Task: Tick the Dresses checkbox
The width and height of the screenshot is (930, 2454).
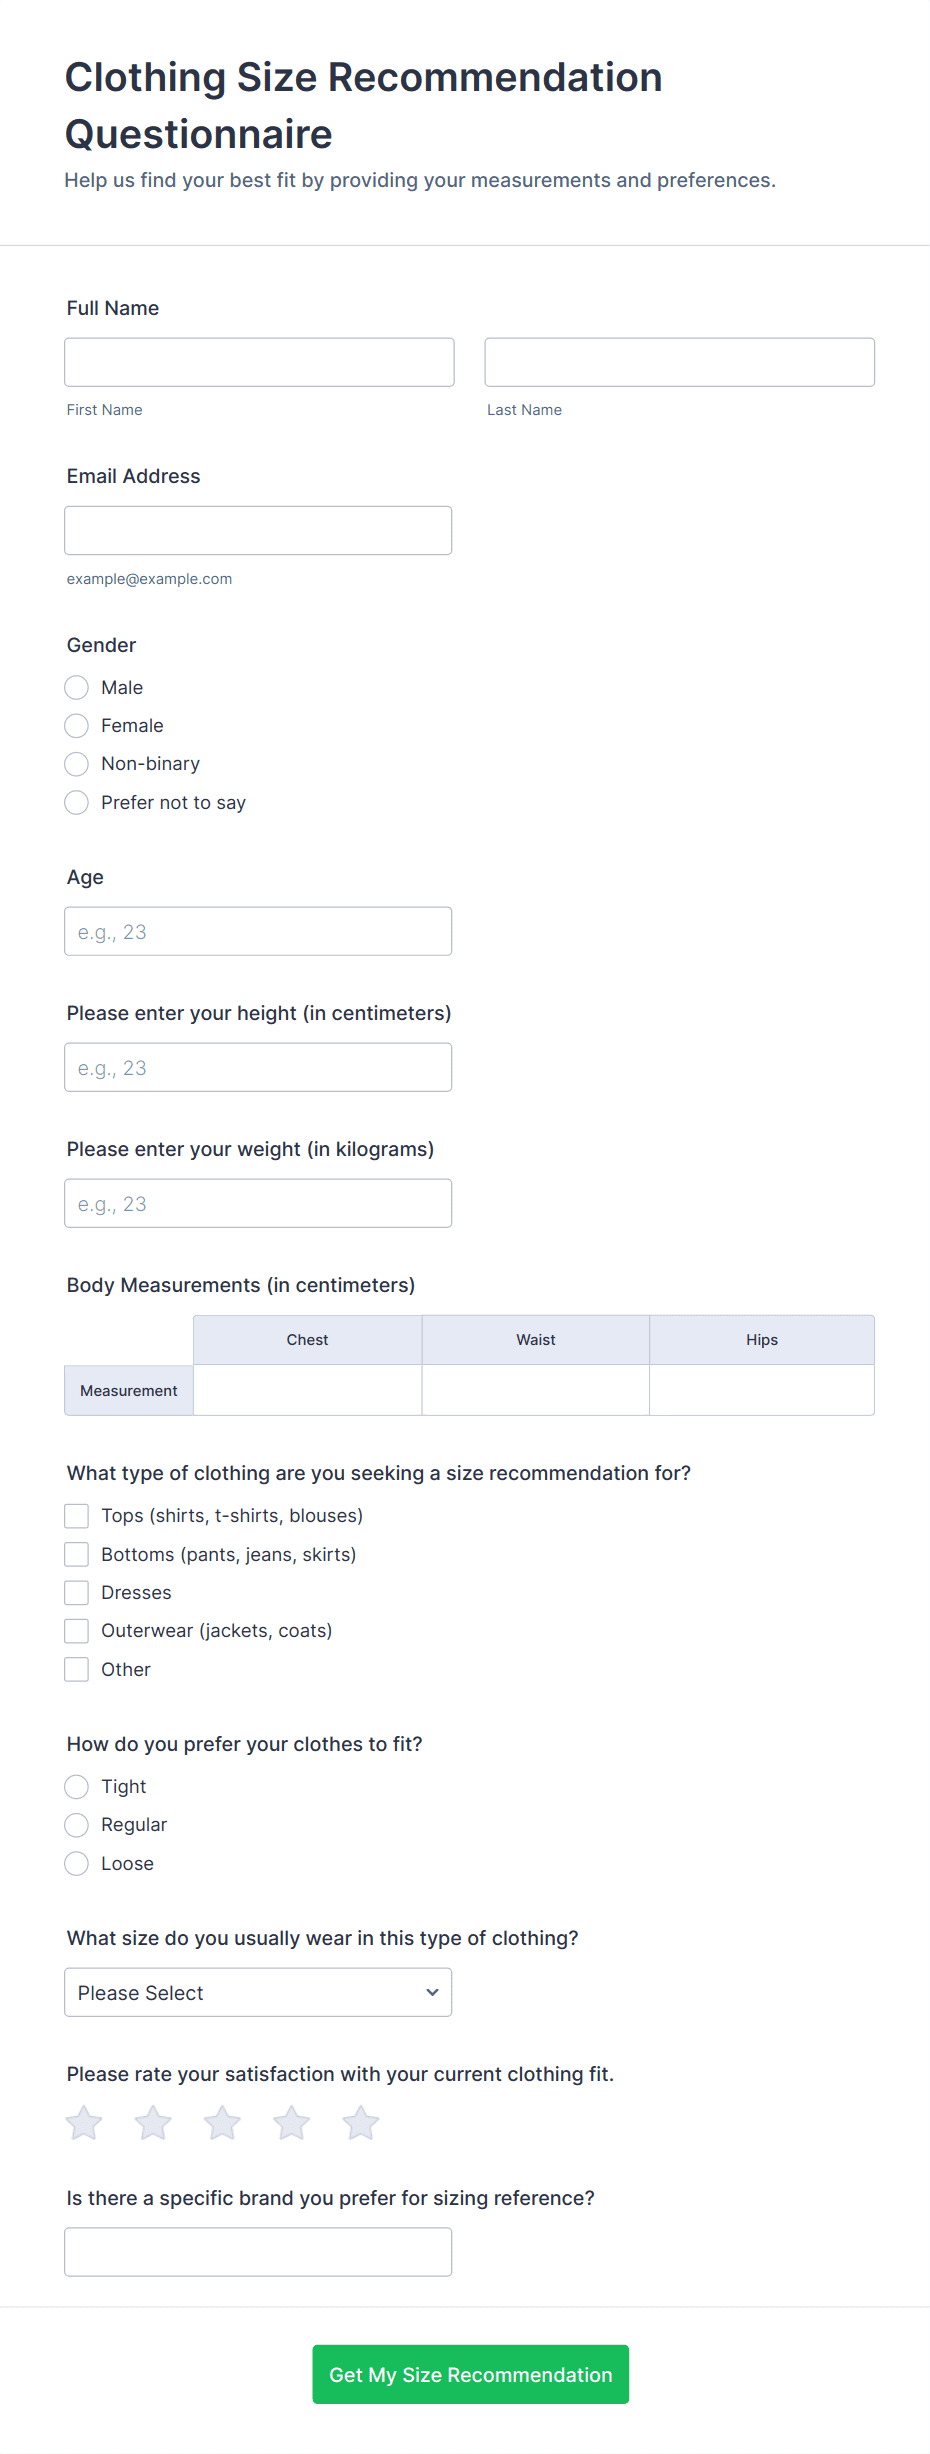Action: [77, 1593]
